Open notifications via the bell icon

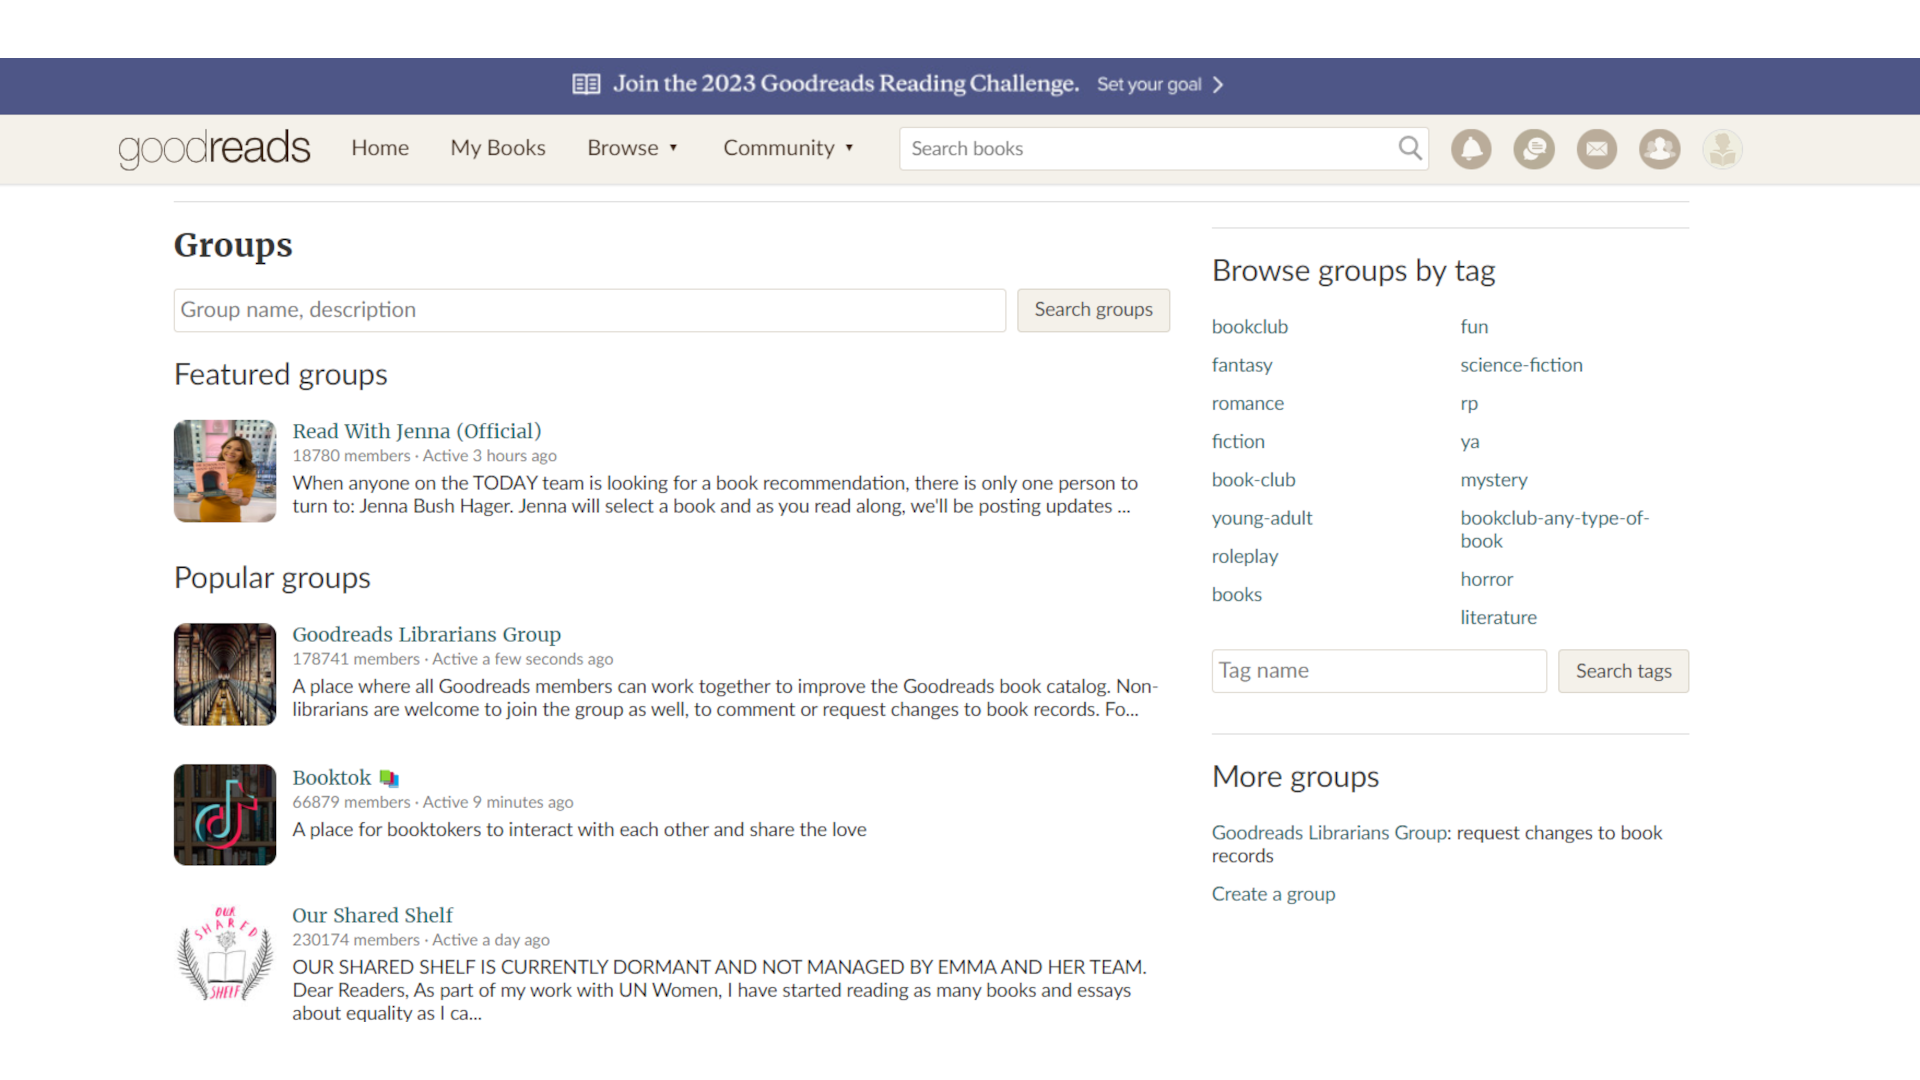pyautogui.click(x=1470, y=148)
